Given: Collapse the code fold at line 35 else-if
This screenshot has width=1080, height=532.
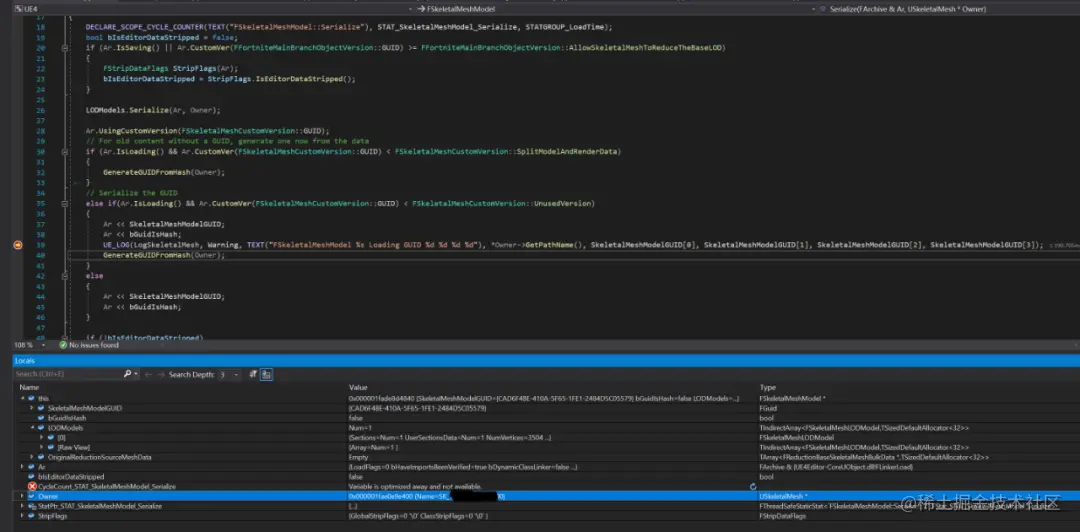Looking at the screenshot, I should [x=64, y=204].
